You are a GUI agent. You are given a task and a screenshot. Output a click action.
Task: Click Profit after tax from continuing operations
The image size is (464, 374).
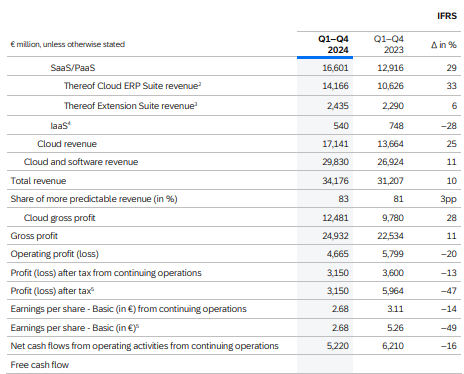(x=106, y=273)
